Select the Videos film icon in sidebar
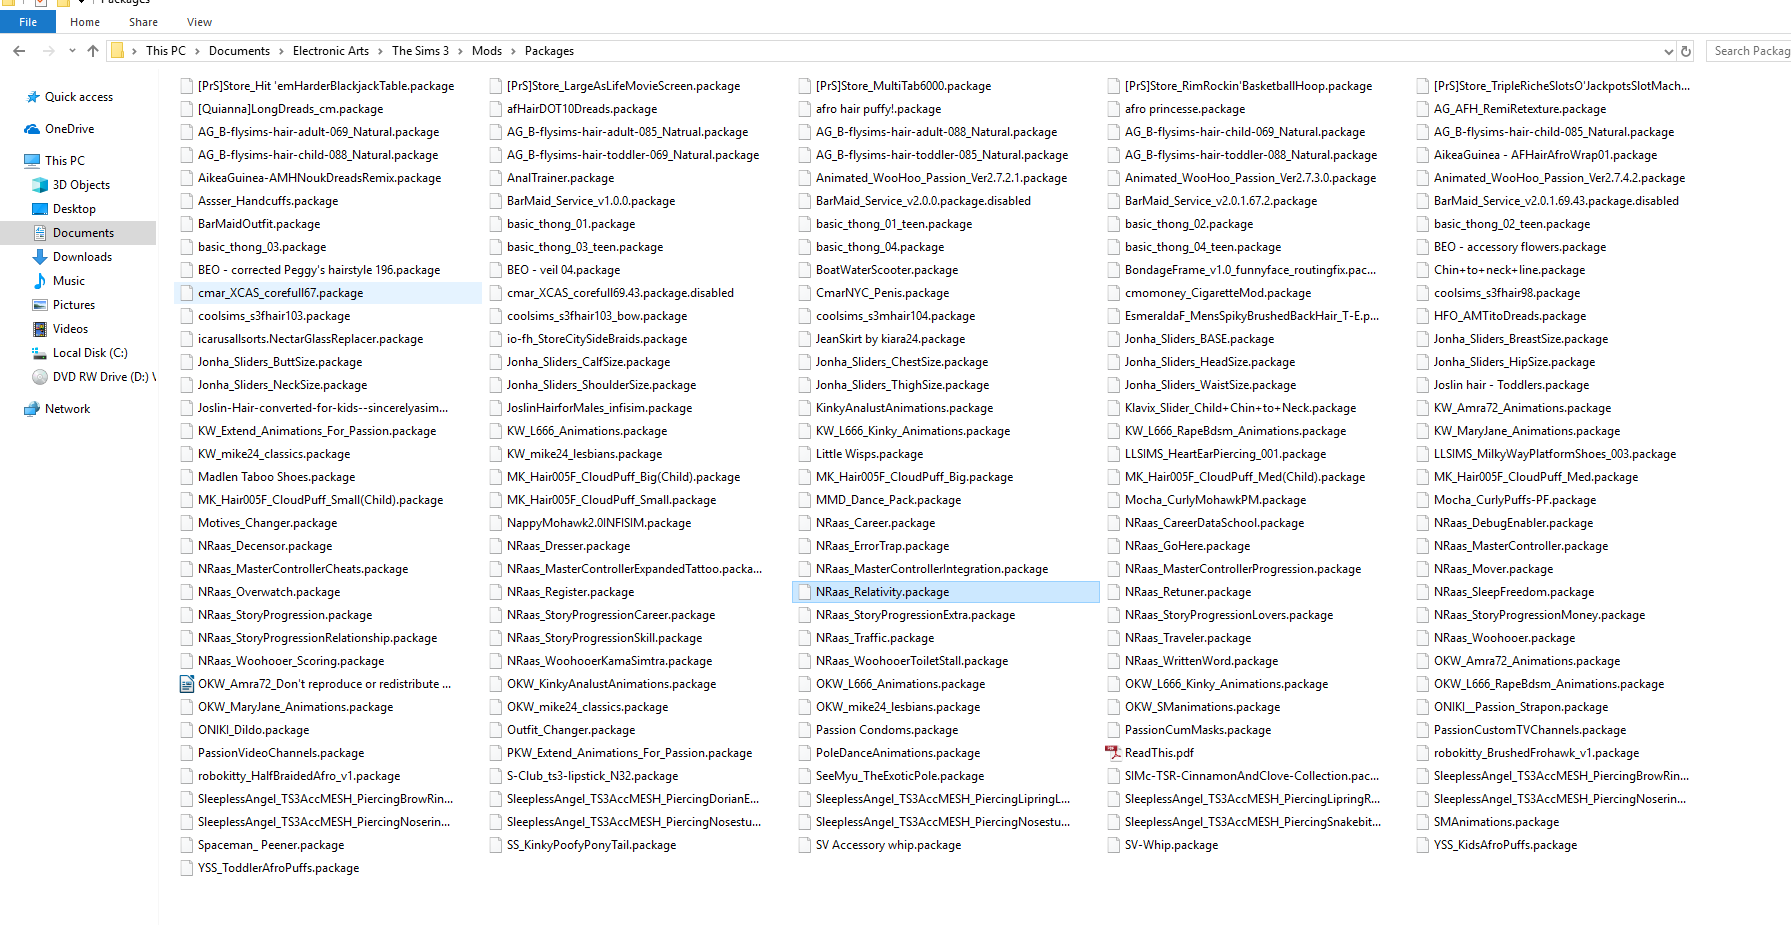This screenshot has width=1791, height=925. coord(40,329)
